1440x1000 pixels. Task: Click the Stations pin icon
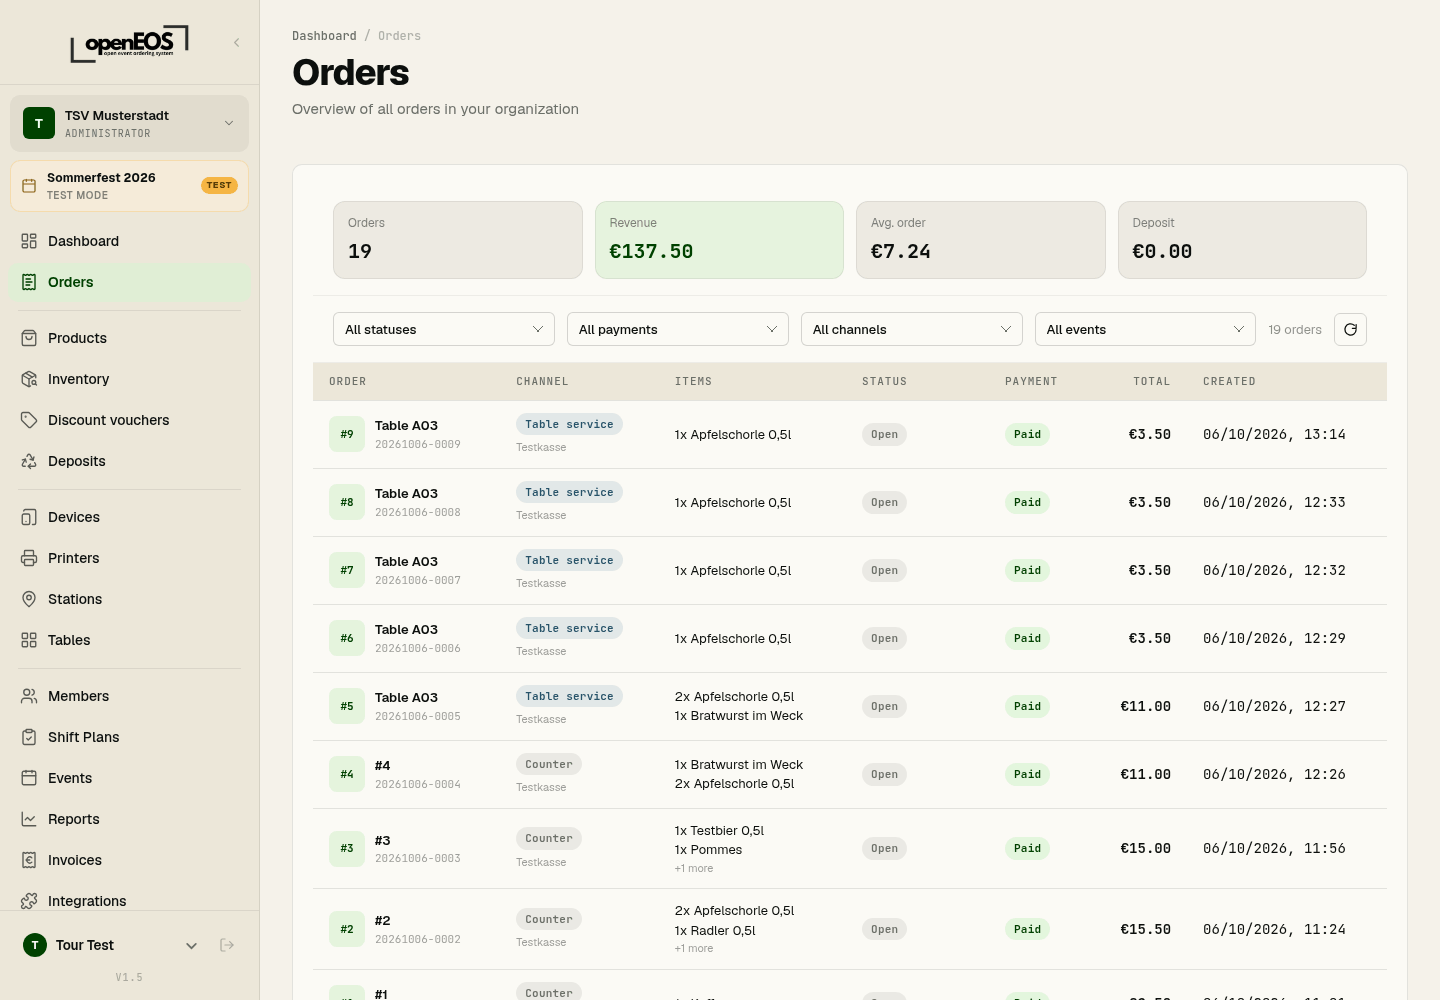click(x=29, y=599)
